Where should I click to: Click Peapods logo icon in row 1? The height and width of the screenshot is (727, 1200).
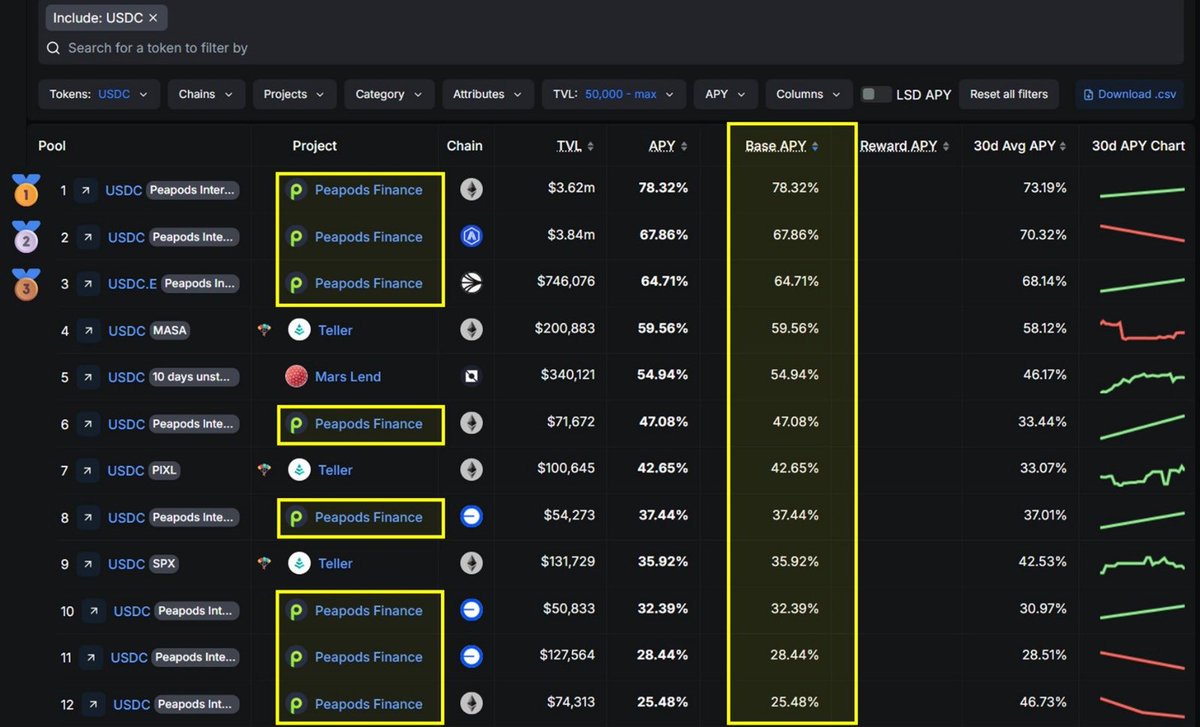pyautogui.click(x=296, y=190)
